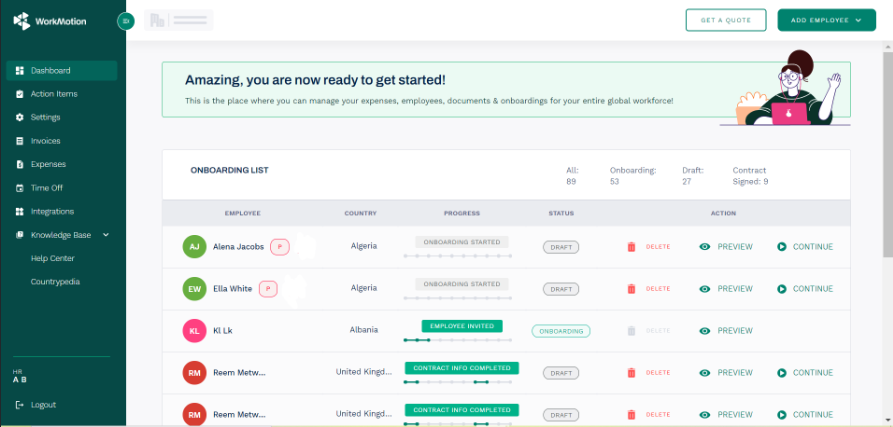
Task: Open the Invoices page from the sidebar
Action: coord(45,141)
